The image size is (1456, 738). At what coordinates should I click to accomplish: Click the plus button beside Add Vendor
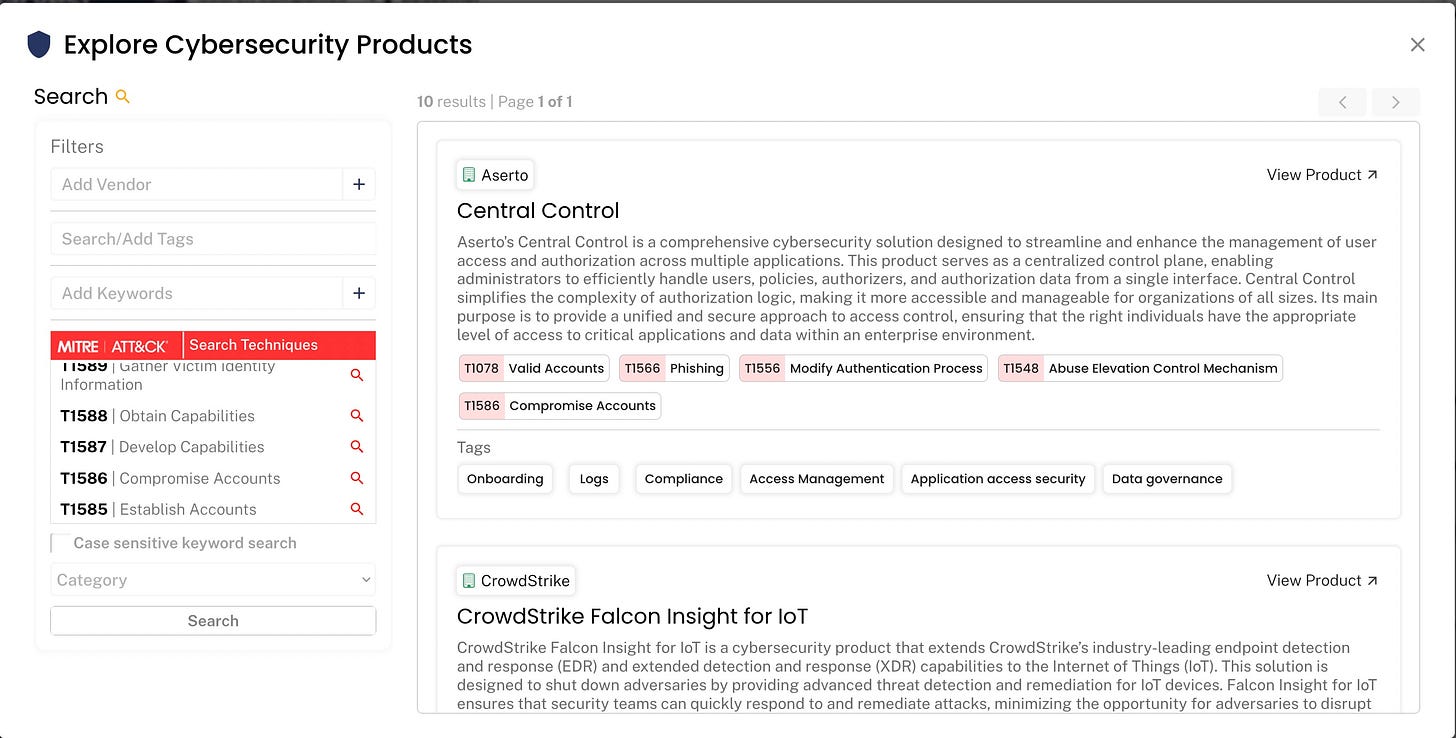click(359, 184)
